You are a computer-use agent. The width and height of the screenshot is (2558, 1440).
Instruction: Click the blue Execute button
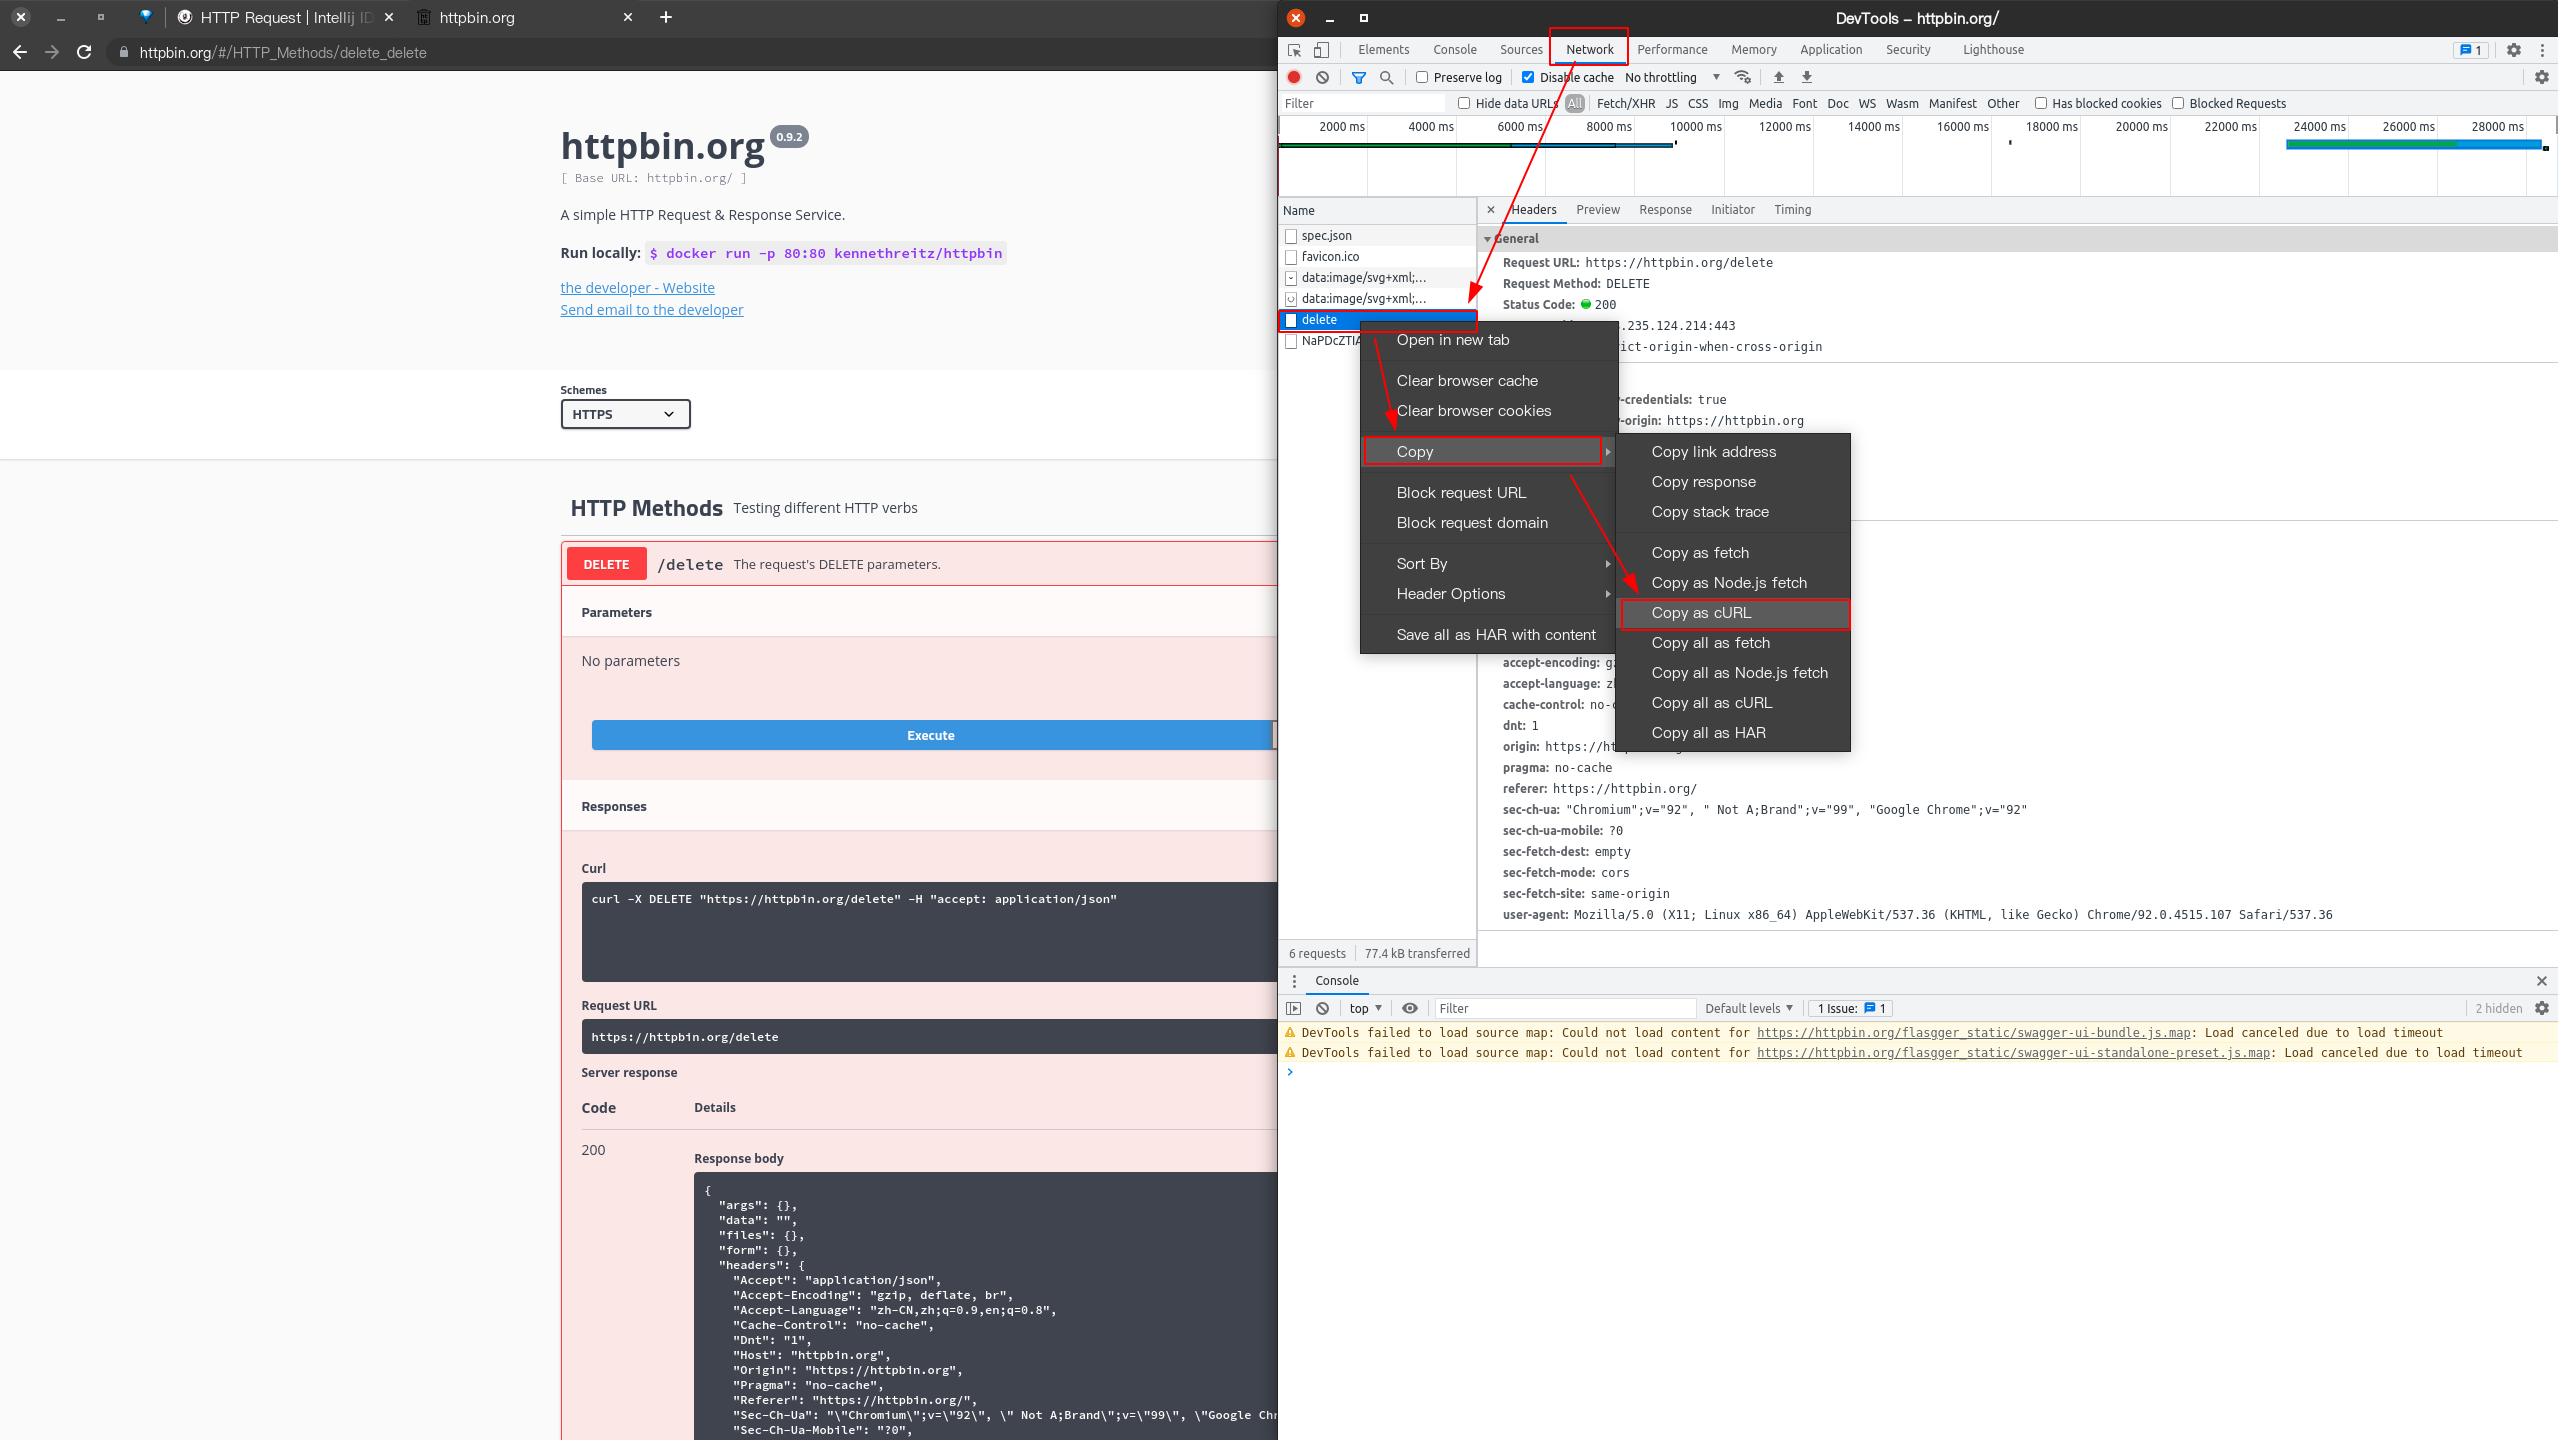(x=931, y=735)
